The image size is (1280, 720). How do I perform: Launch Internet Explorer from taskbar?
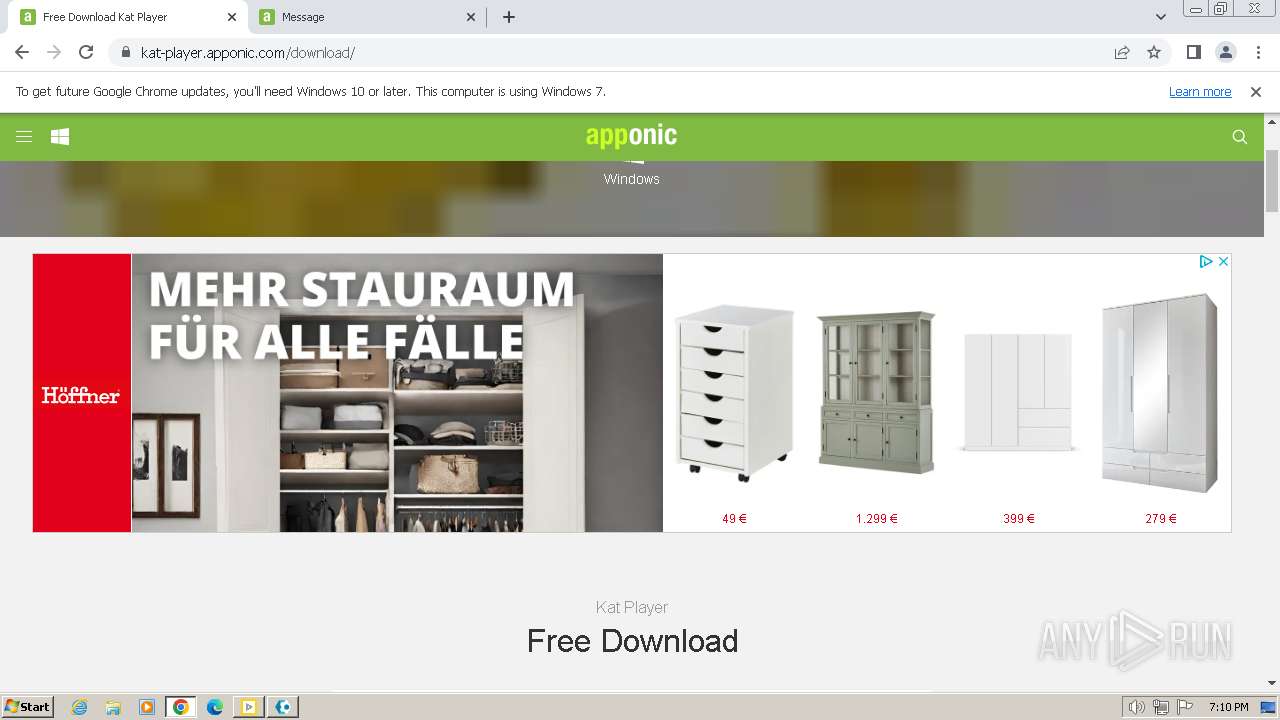pyautogui.click(x=80, y=707)
